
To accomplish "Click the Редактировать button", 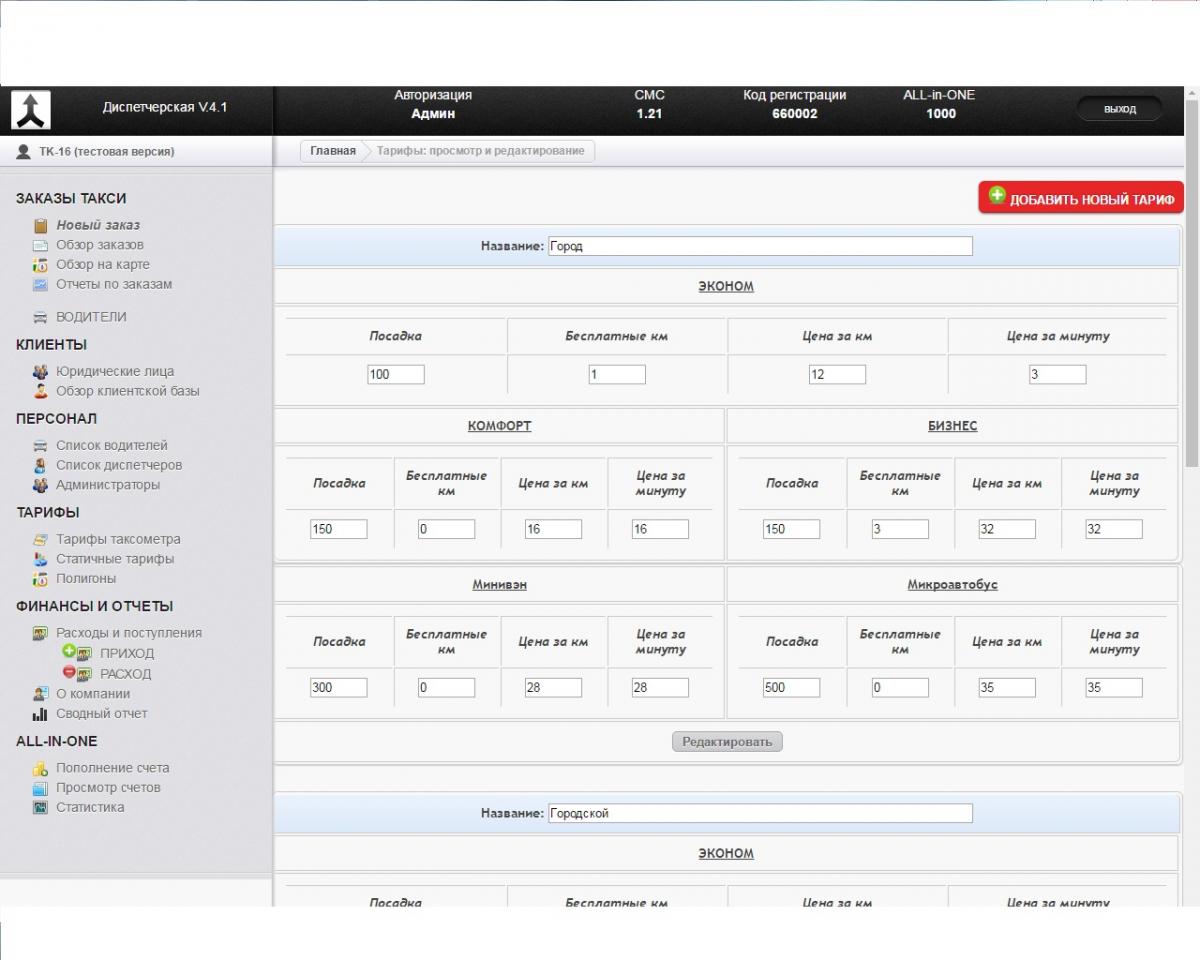I will [x=727, y=742].
